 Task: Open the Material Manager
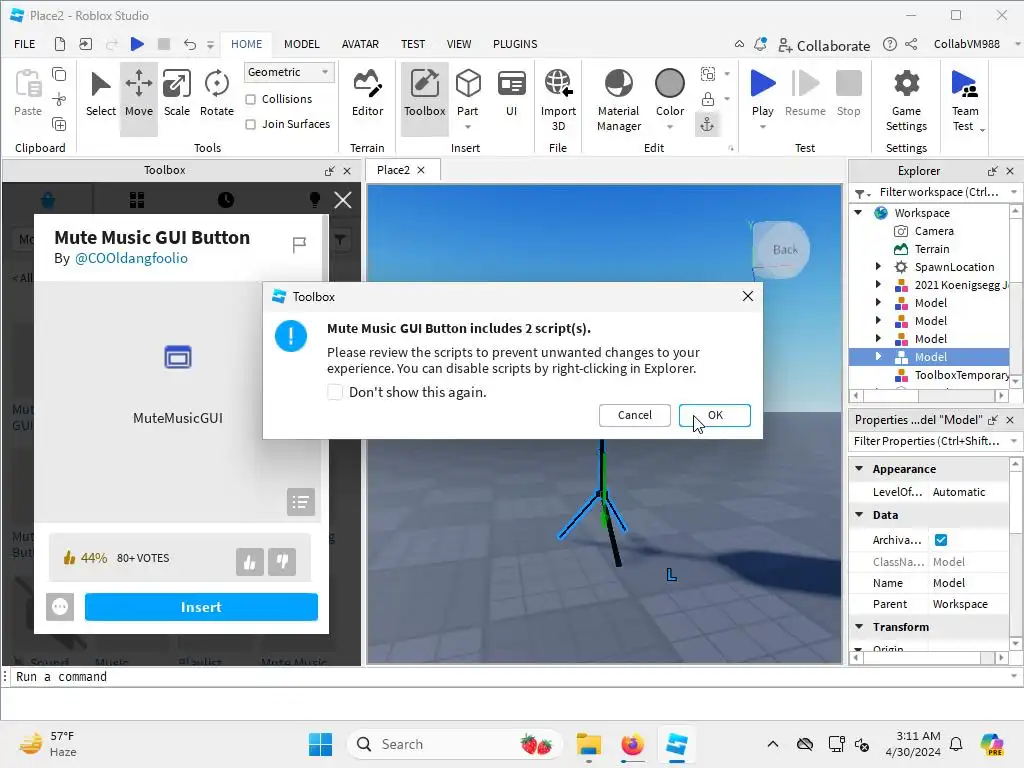click(x=618, y=99)
